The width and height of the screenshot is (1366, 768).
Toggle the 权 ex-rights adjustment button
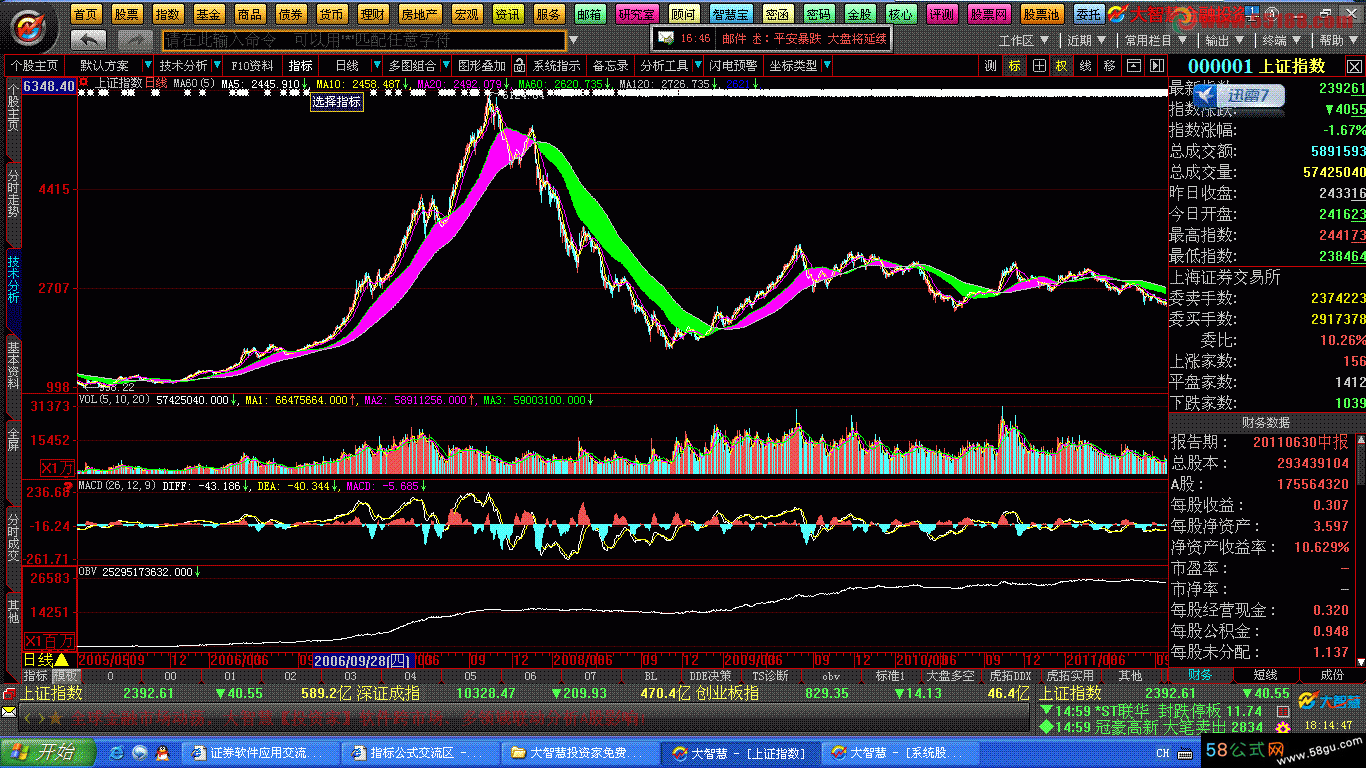tap(1062, 66)
